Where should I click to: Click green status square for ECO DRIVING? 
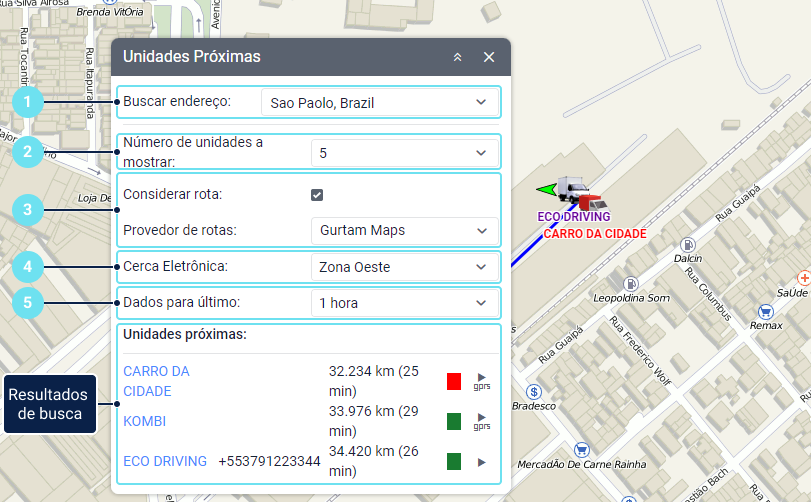[454, 461]
